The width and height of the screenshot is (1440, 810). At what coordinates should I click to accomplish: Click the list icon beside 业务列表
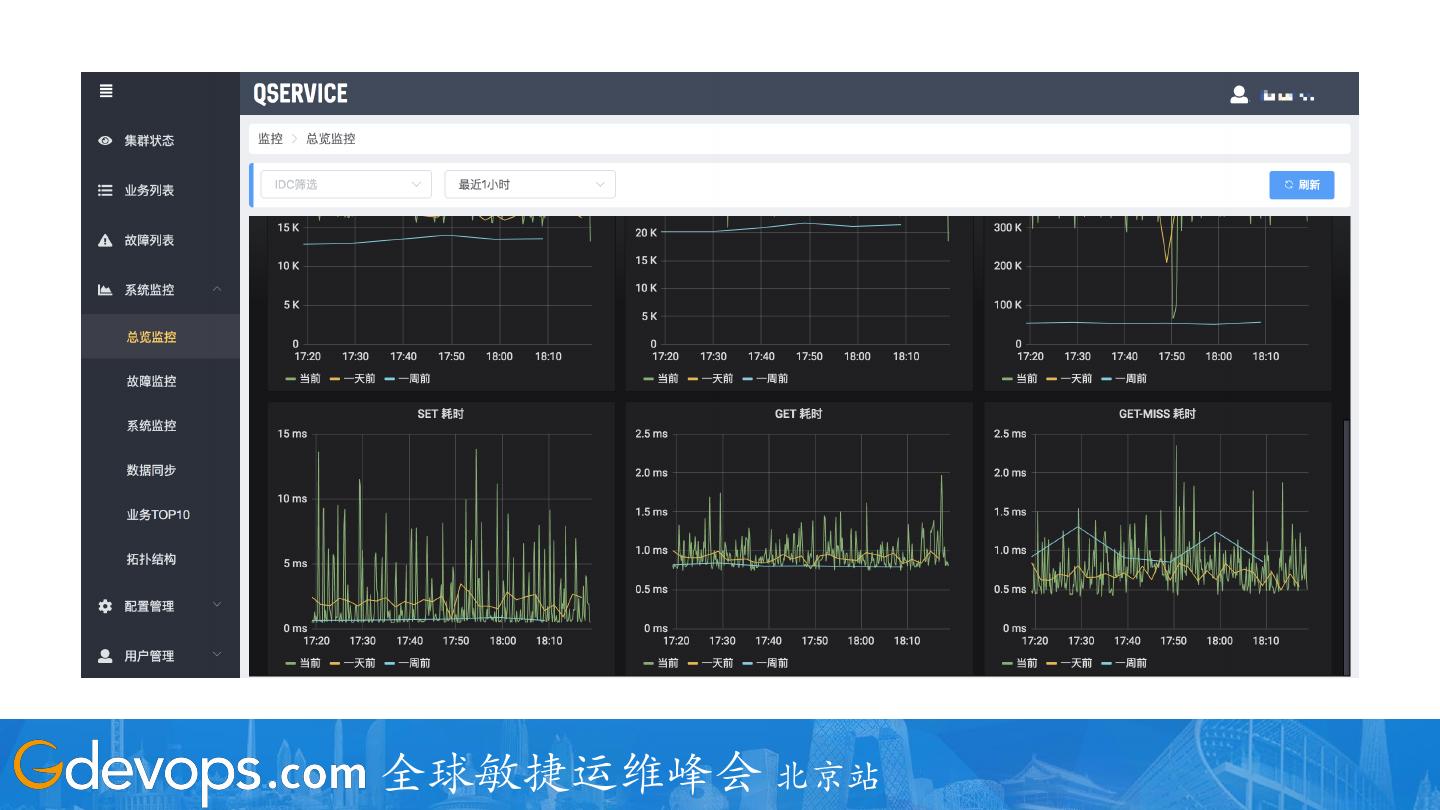coord(105,190)
